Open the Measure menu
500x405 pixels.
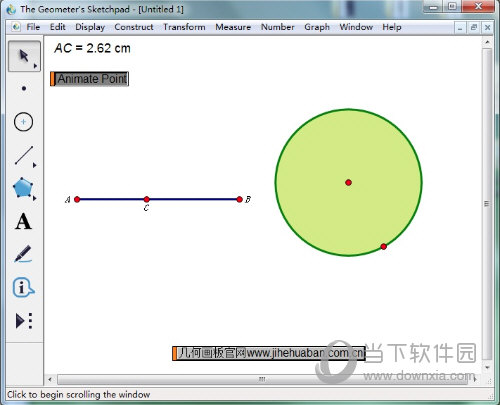pyautogui.click(x=233, y=27)
